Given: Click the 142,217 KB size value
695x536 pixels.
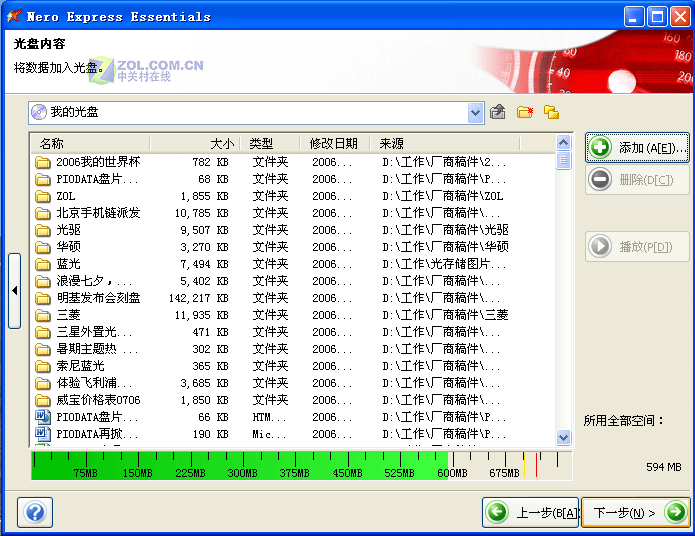Looking at the screenshot, I should pos(199,298).
